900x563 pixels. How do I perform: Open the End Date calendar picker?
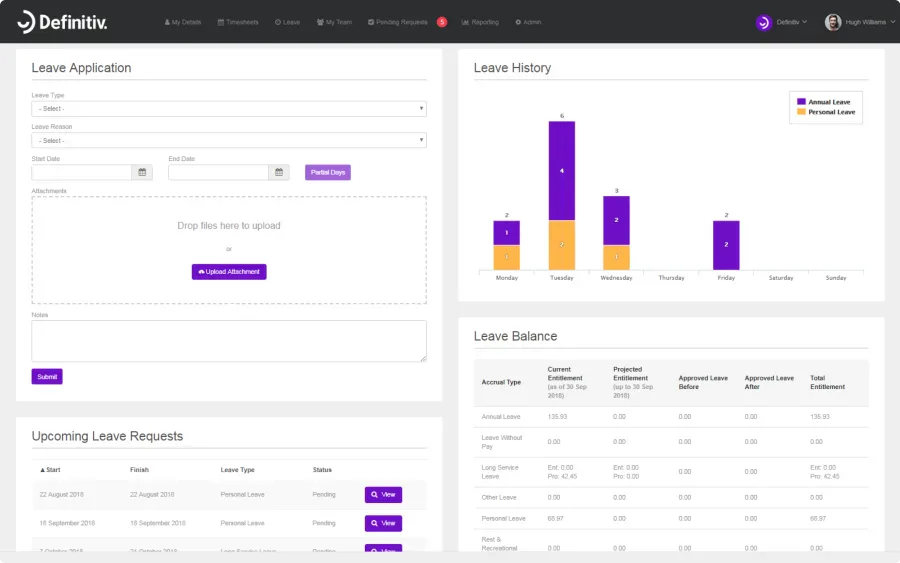279,172
